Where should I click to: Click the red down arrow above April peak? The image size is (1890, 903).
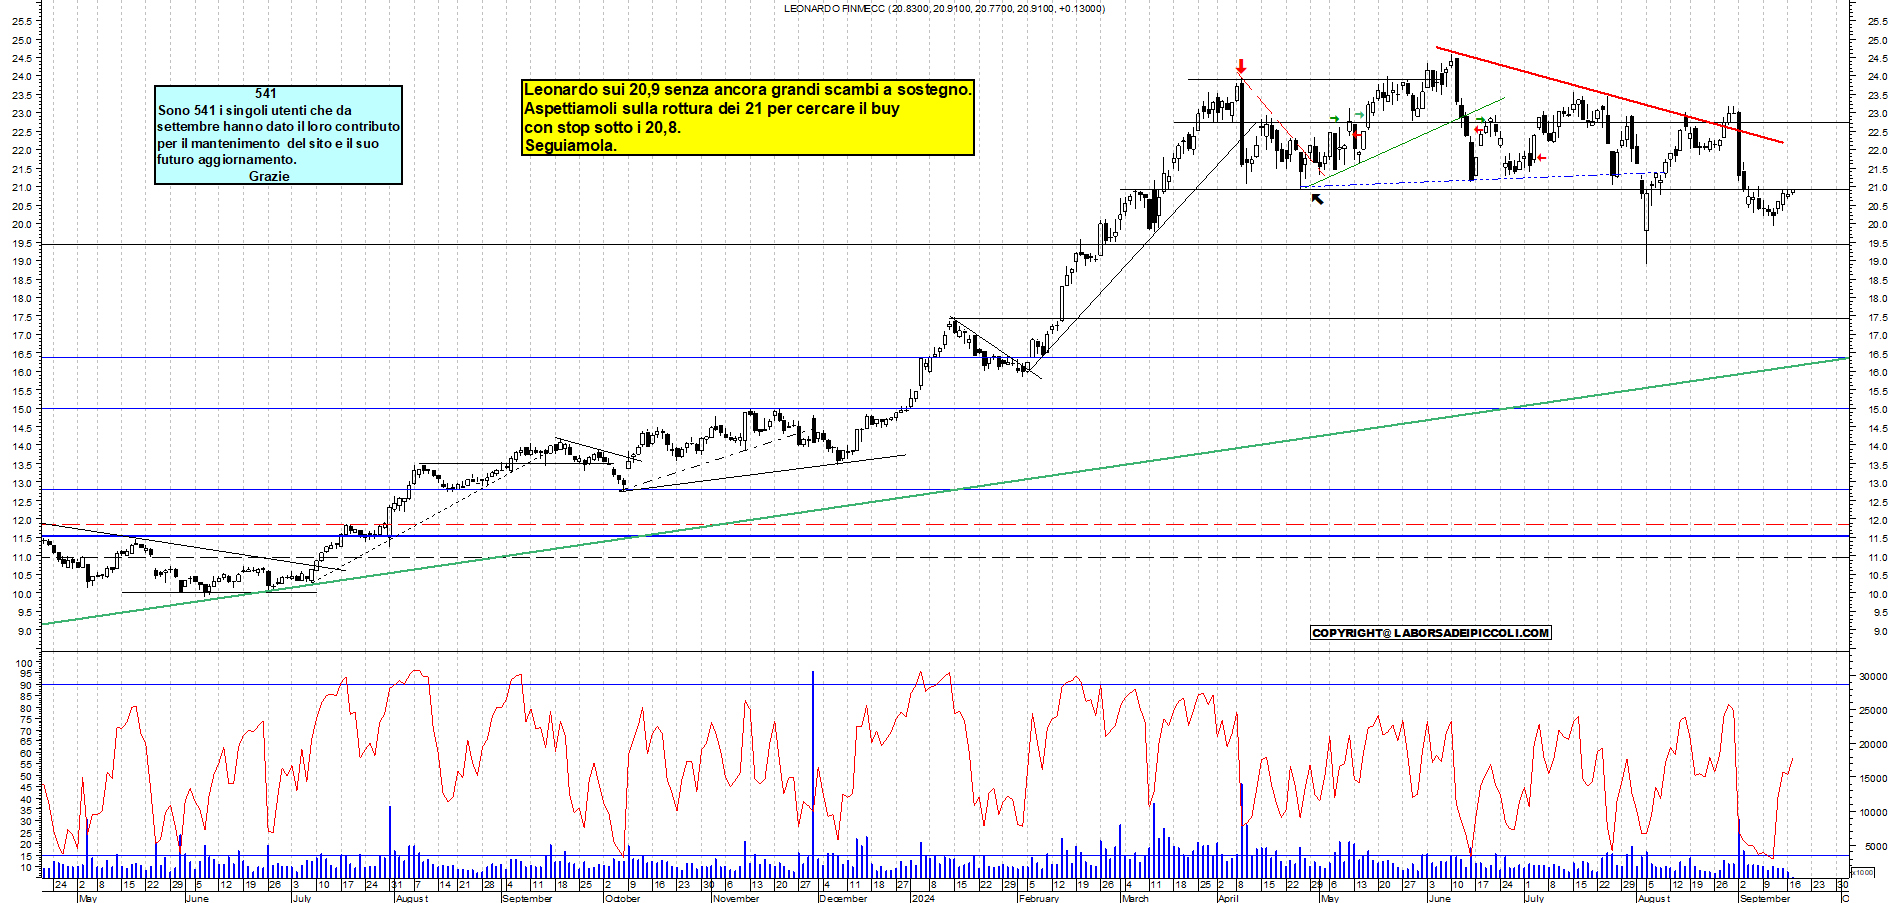click(1241, 66)
